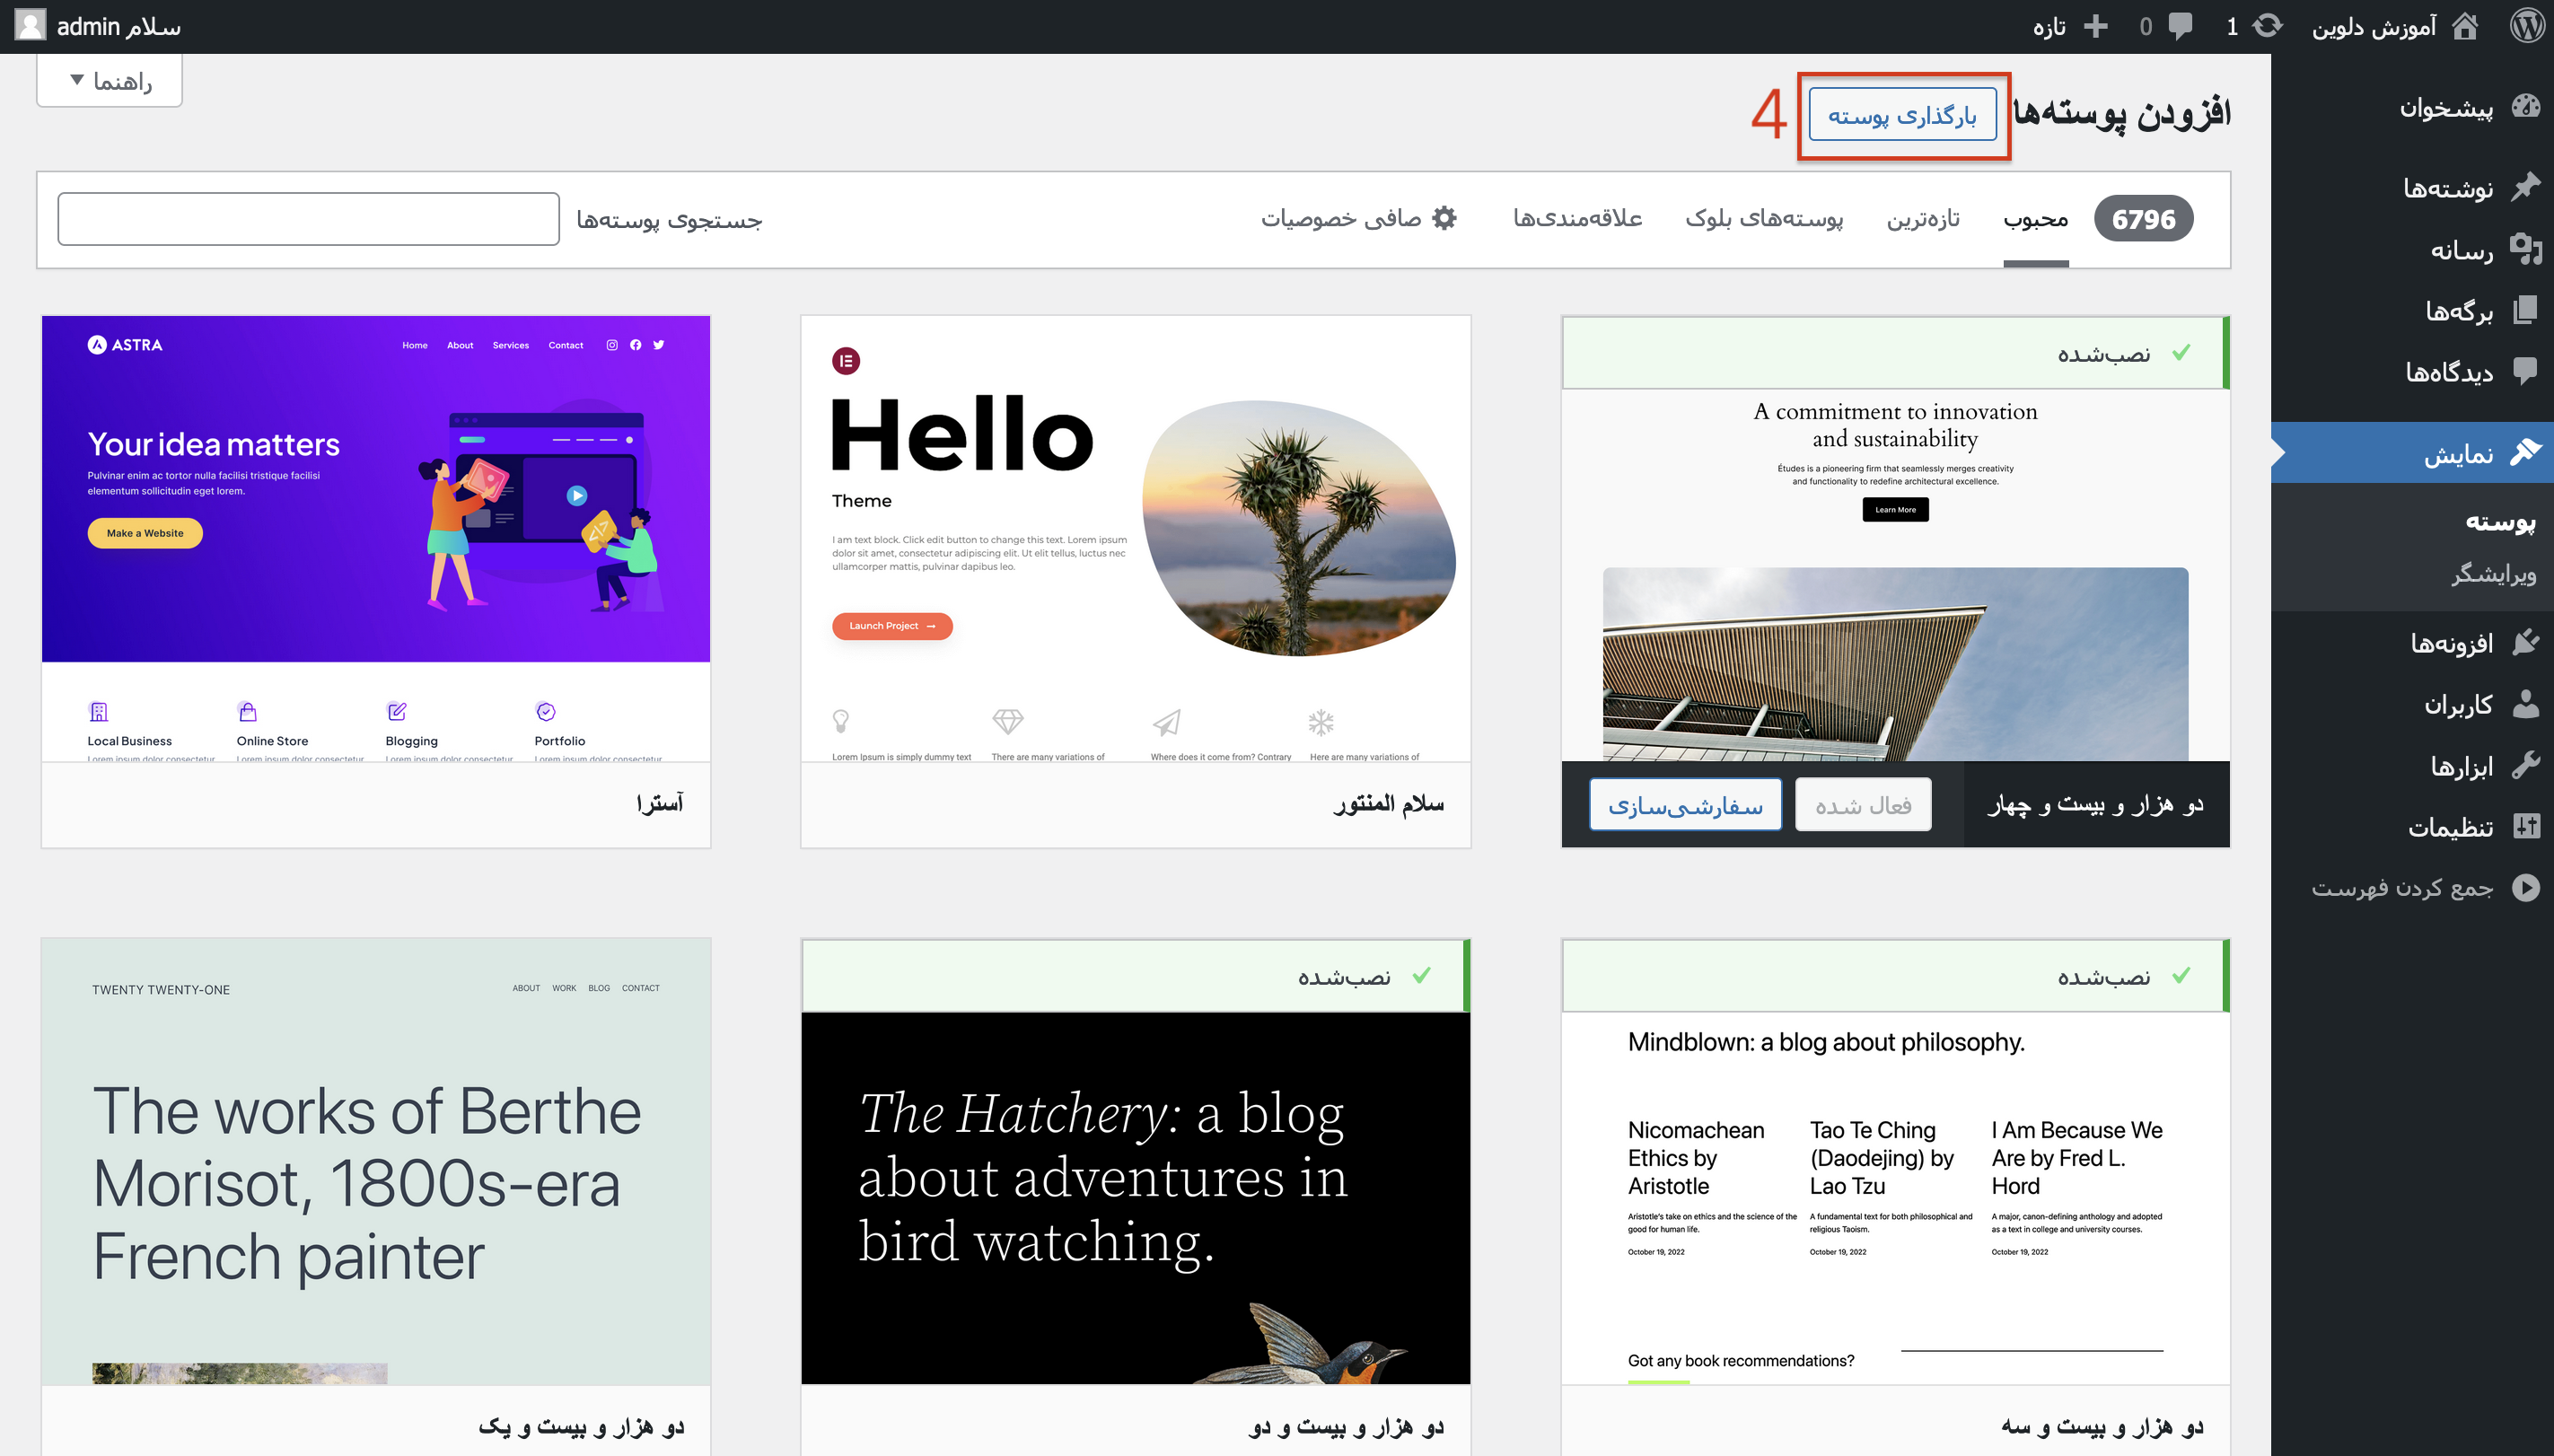
Task: Open the Twenty Twenty-Two Hatchery theme thumbnail
Action: [x=1136, y=1198]
